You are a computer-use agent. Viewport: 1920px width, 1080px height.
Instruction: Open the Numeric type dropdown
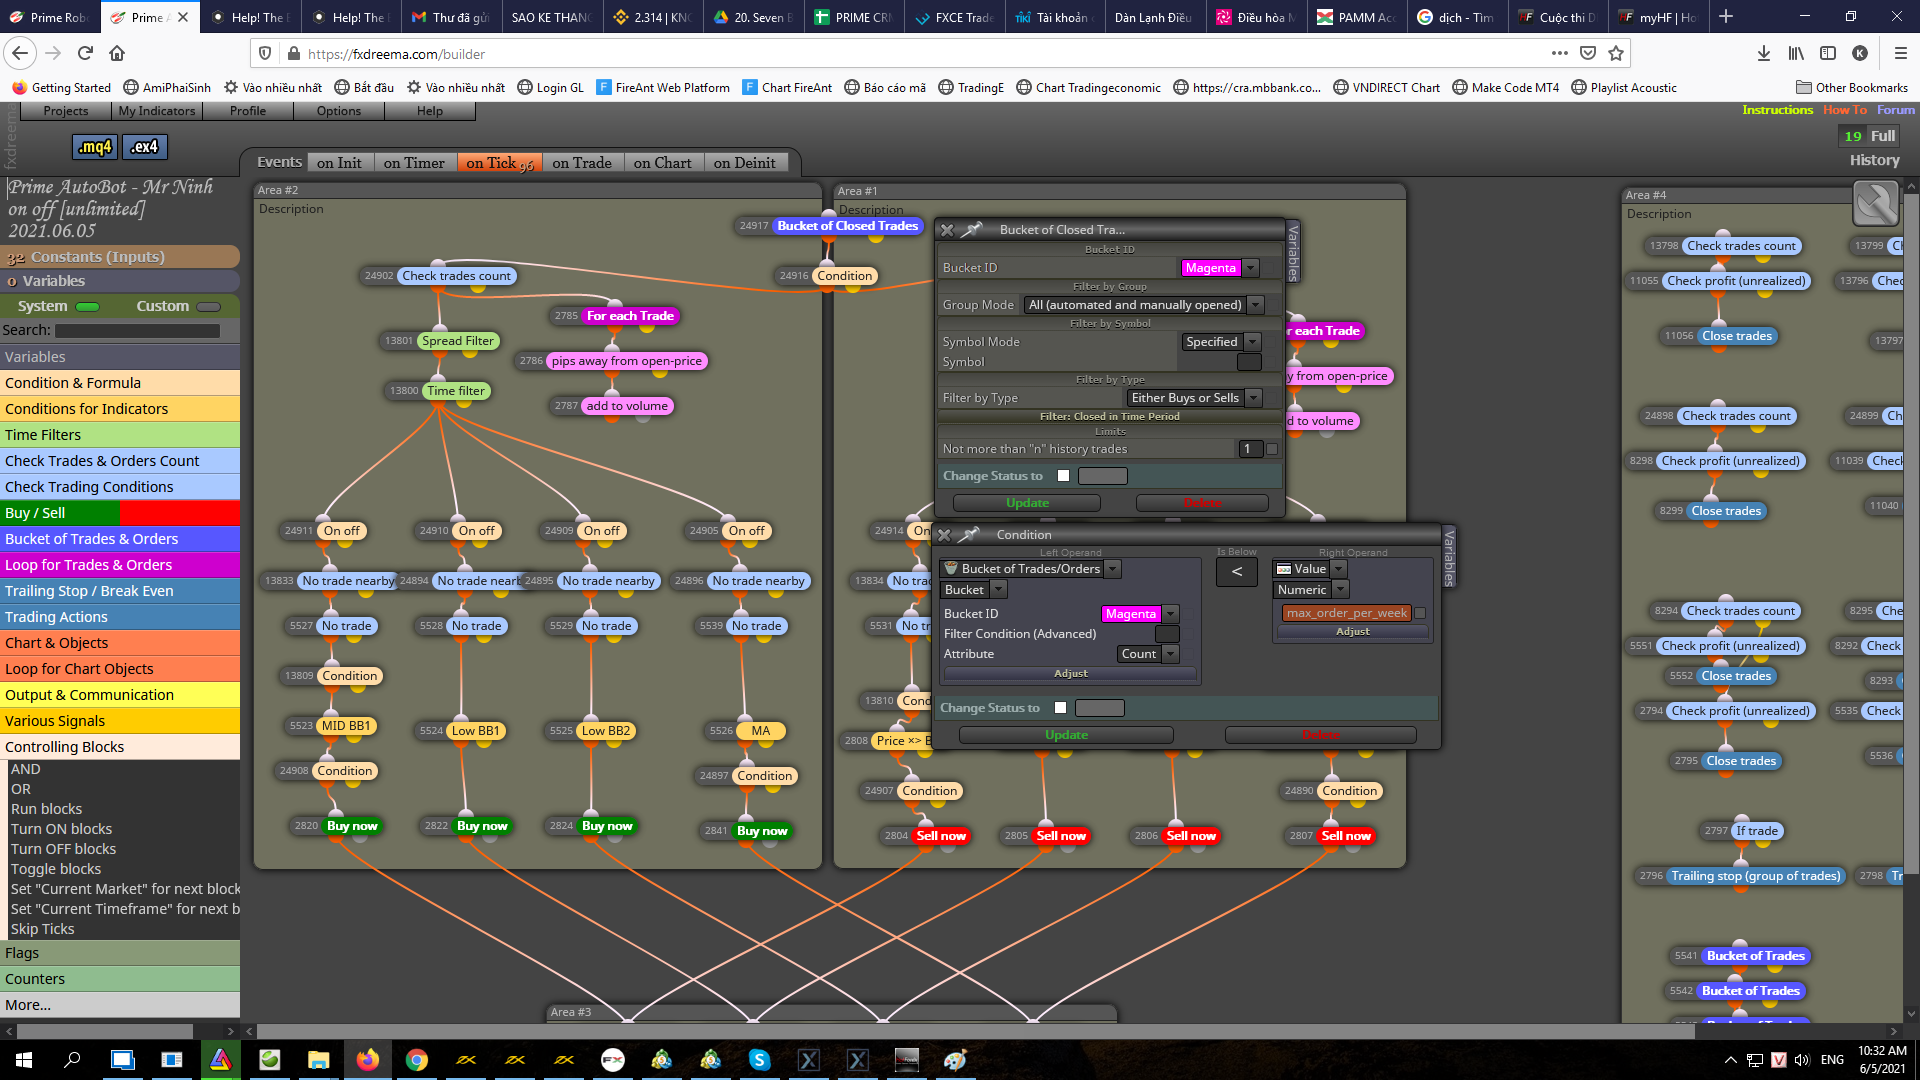tap(1340, 590)
